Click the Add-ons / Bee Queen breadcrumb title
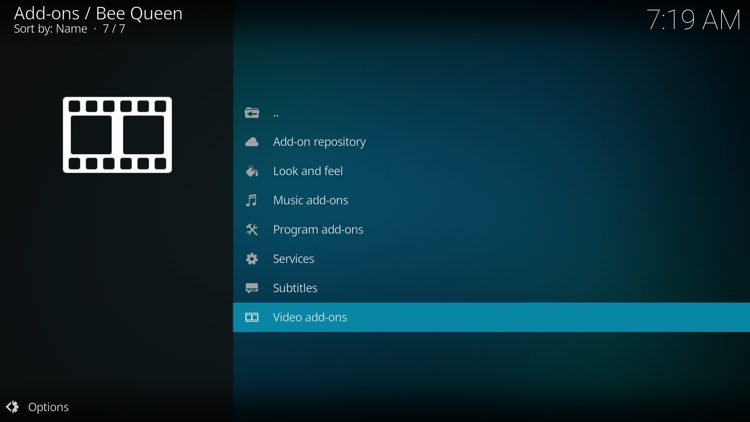 [98, 13]
